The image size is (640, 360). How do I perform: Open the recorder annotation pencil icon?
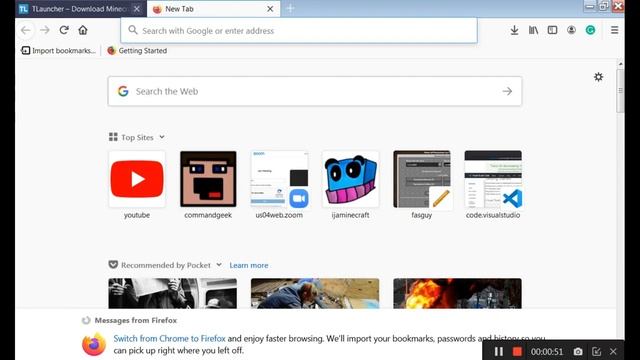[596, 351]
